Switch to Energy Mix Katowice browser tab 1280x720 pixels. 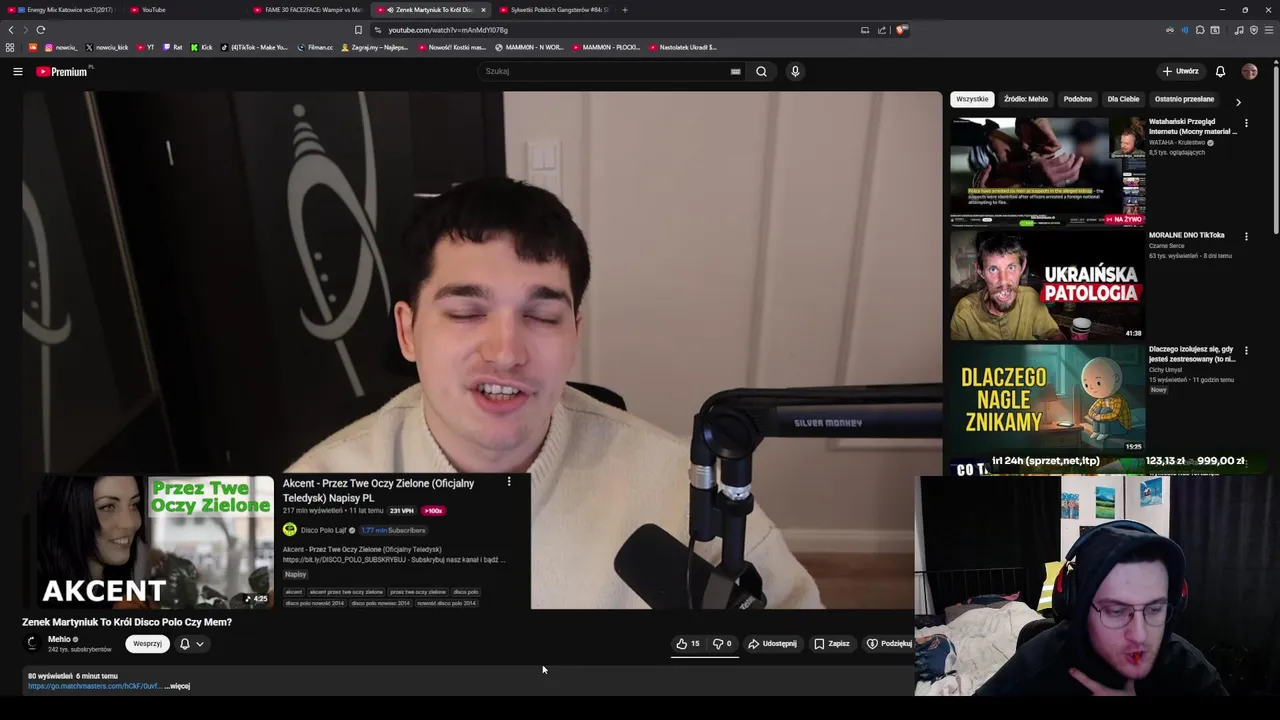[62, 10]
